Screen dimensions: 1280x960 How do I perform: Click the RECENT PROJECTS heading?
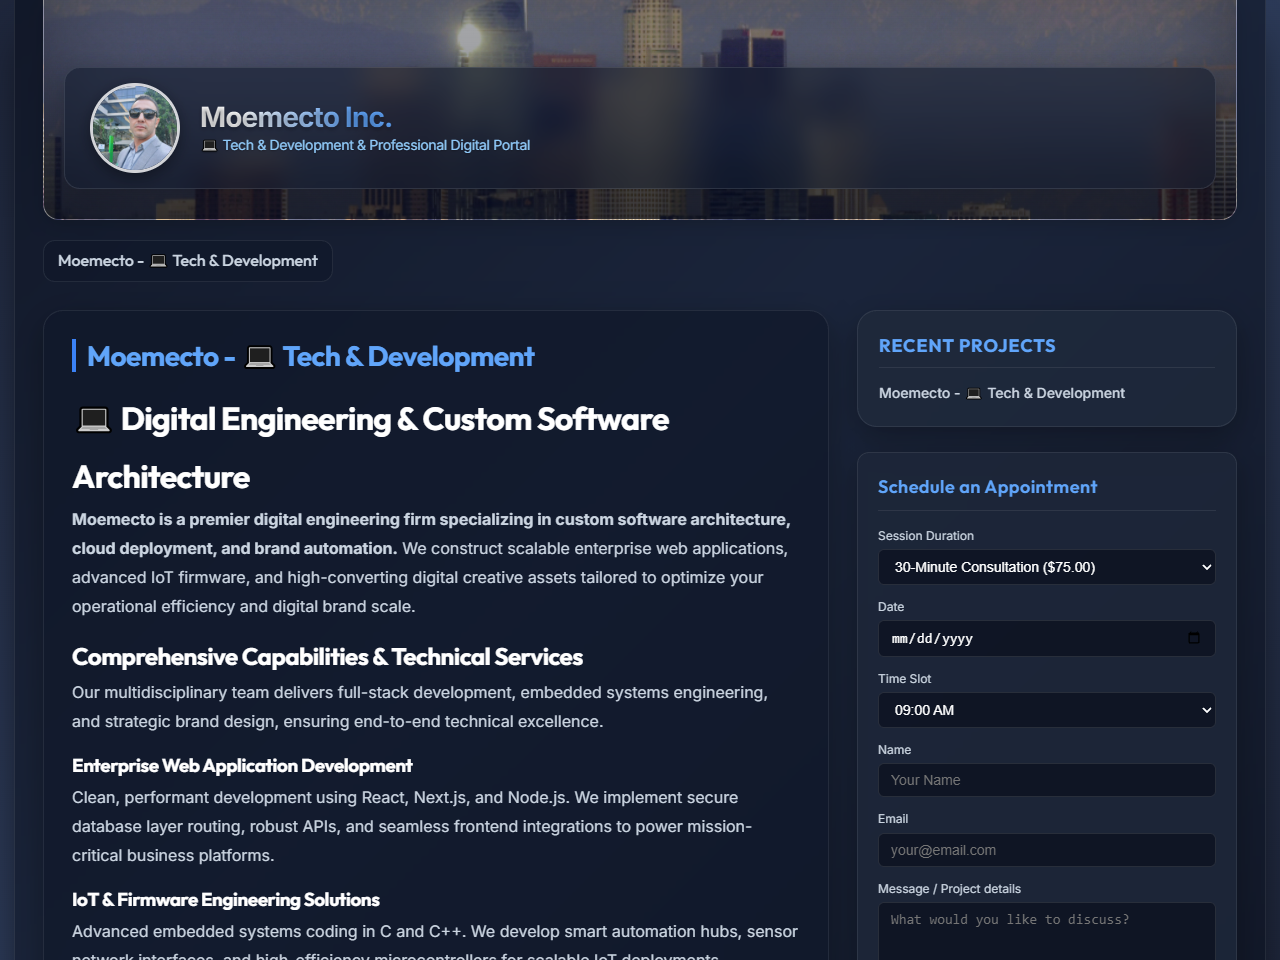click(x=967, y=346)
